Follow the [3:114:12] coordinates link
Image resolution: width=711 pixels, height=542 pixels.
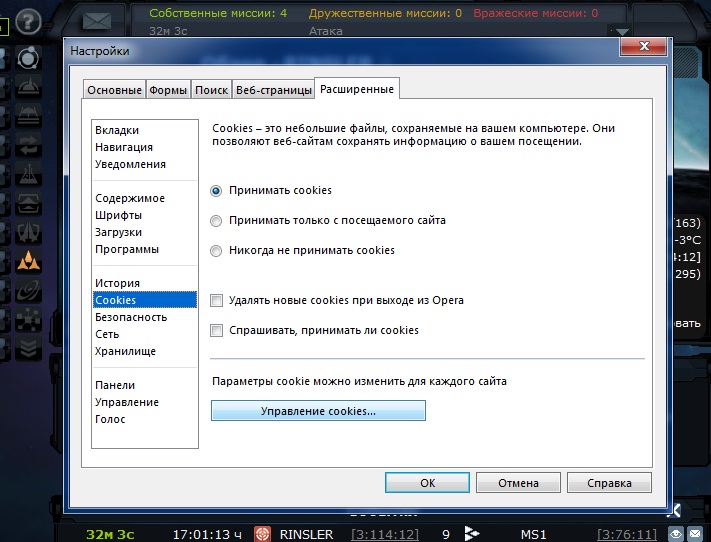click(385, 534)
